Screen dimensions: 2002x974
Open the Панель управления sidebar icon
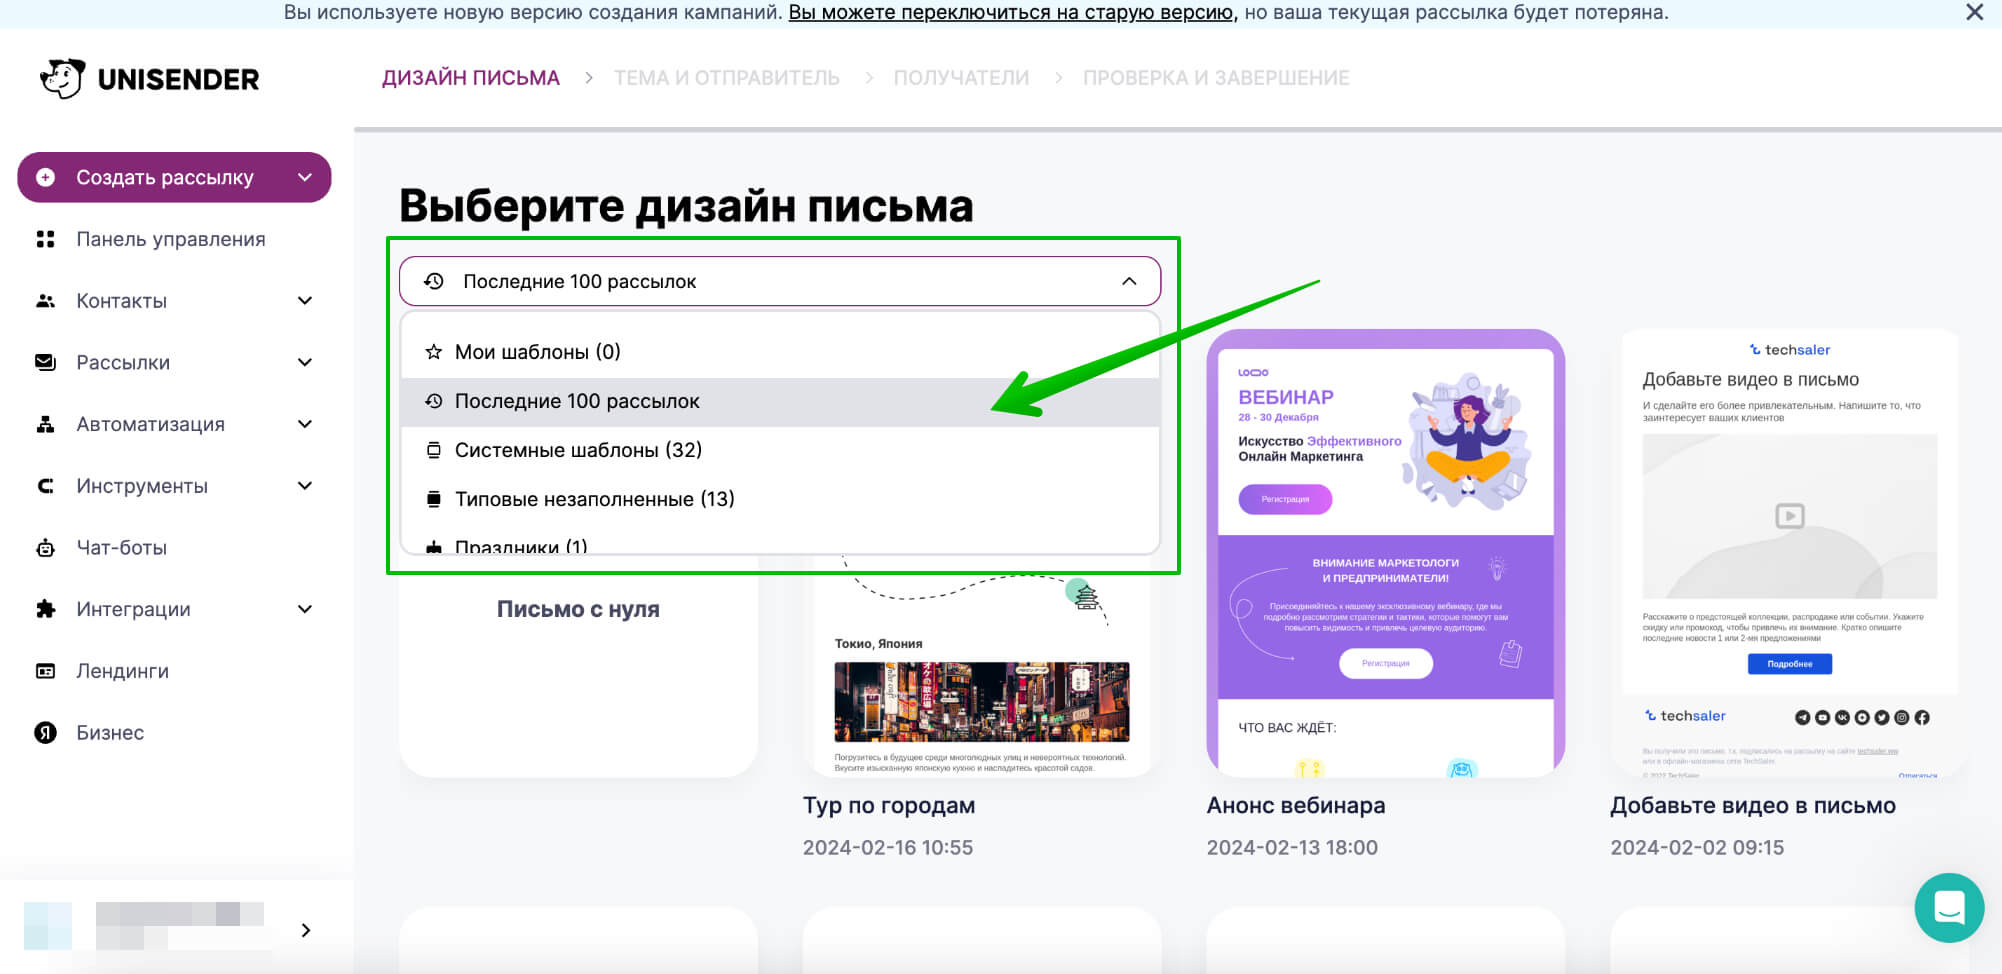[46, 239]
